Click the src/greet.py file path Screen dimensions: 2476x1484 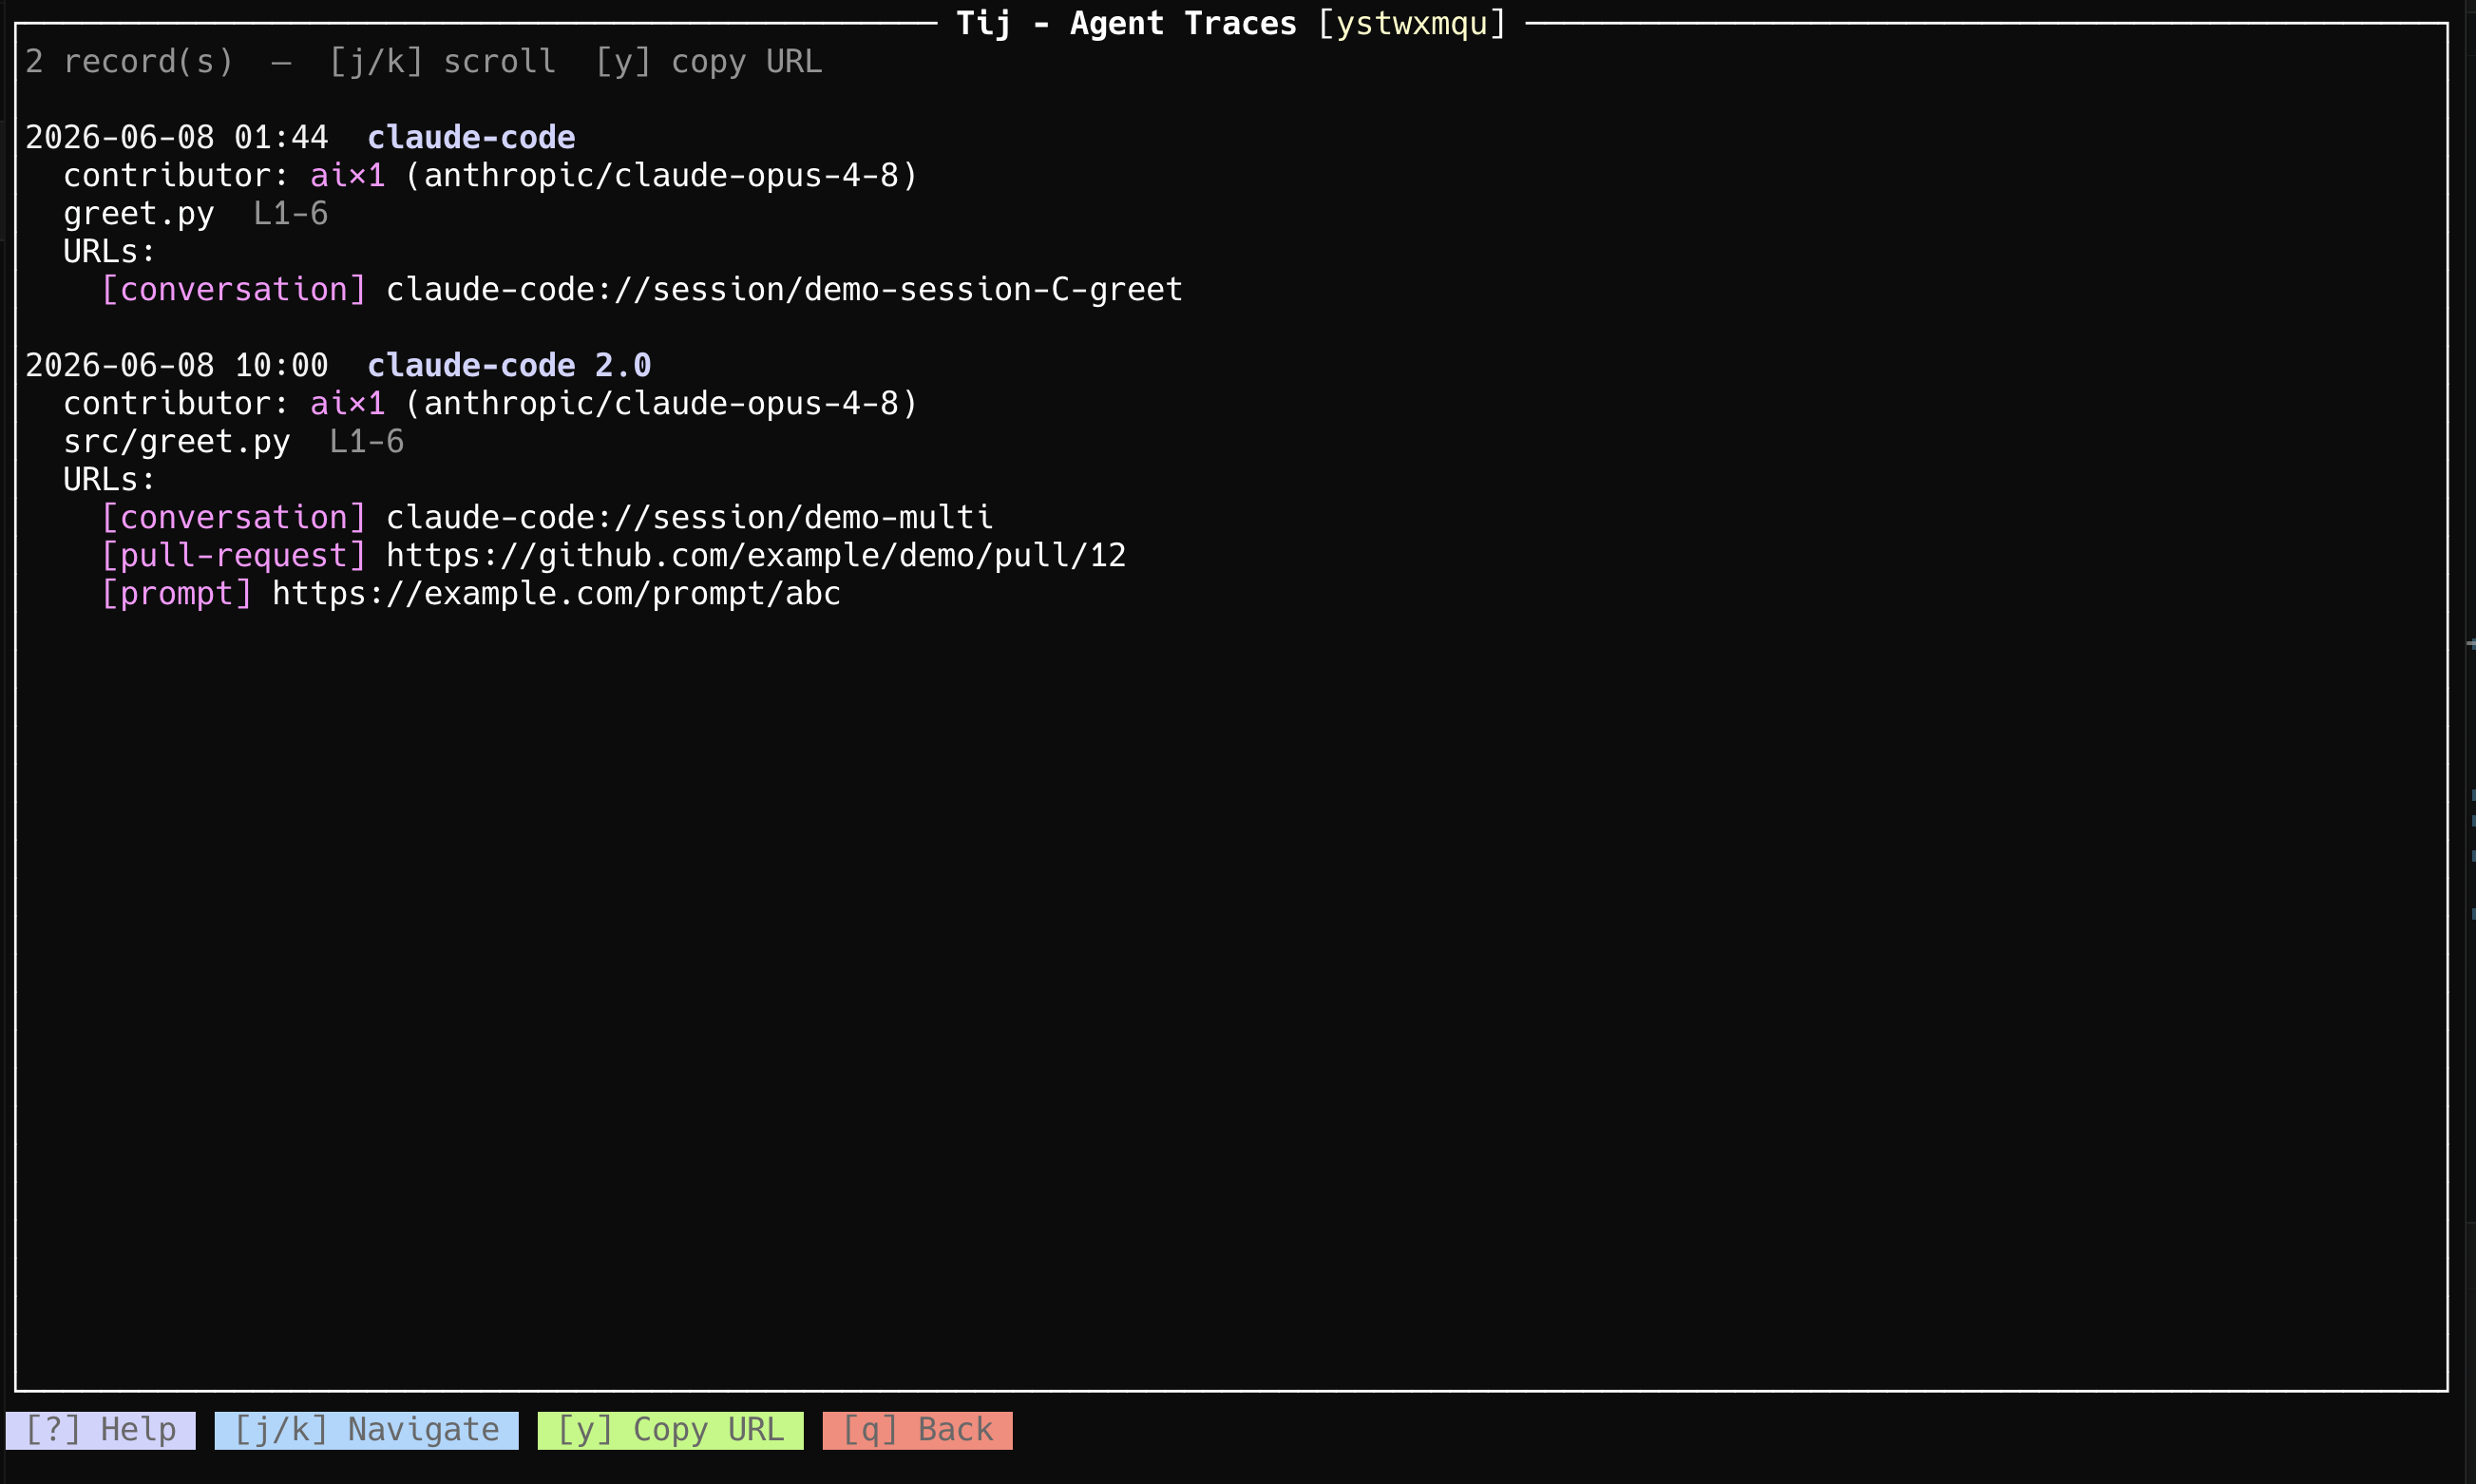tap(177, 442)
